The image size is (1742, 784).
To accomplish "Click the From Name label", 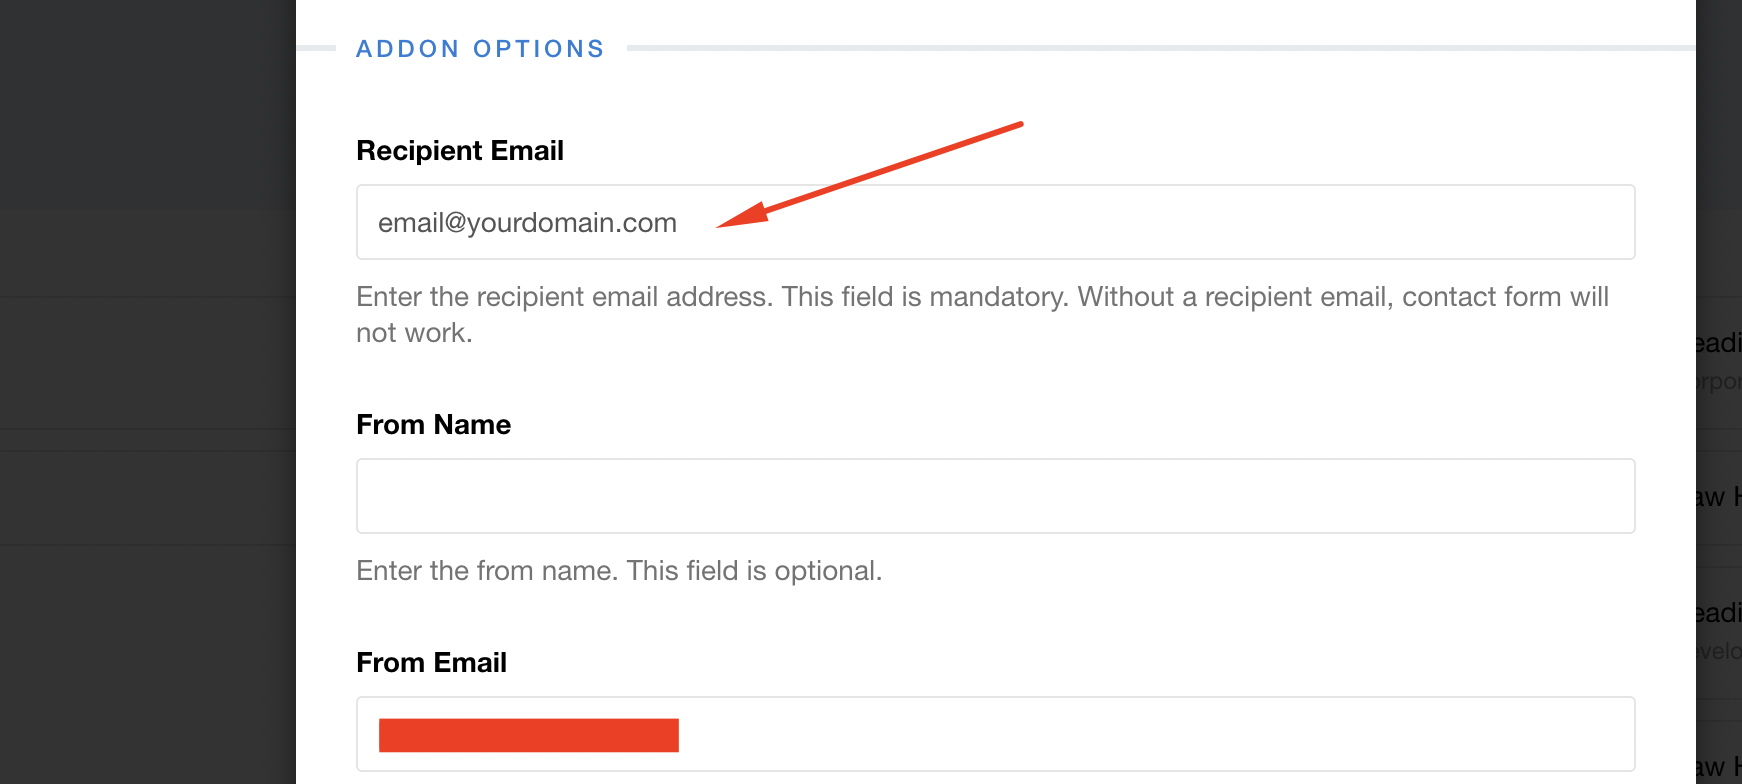I will pos(433,425).
